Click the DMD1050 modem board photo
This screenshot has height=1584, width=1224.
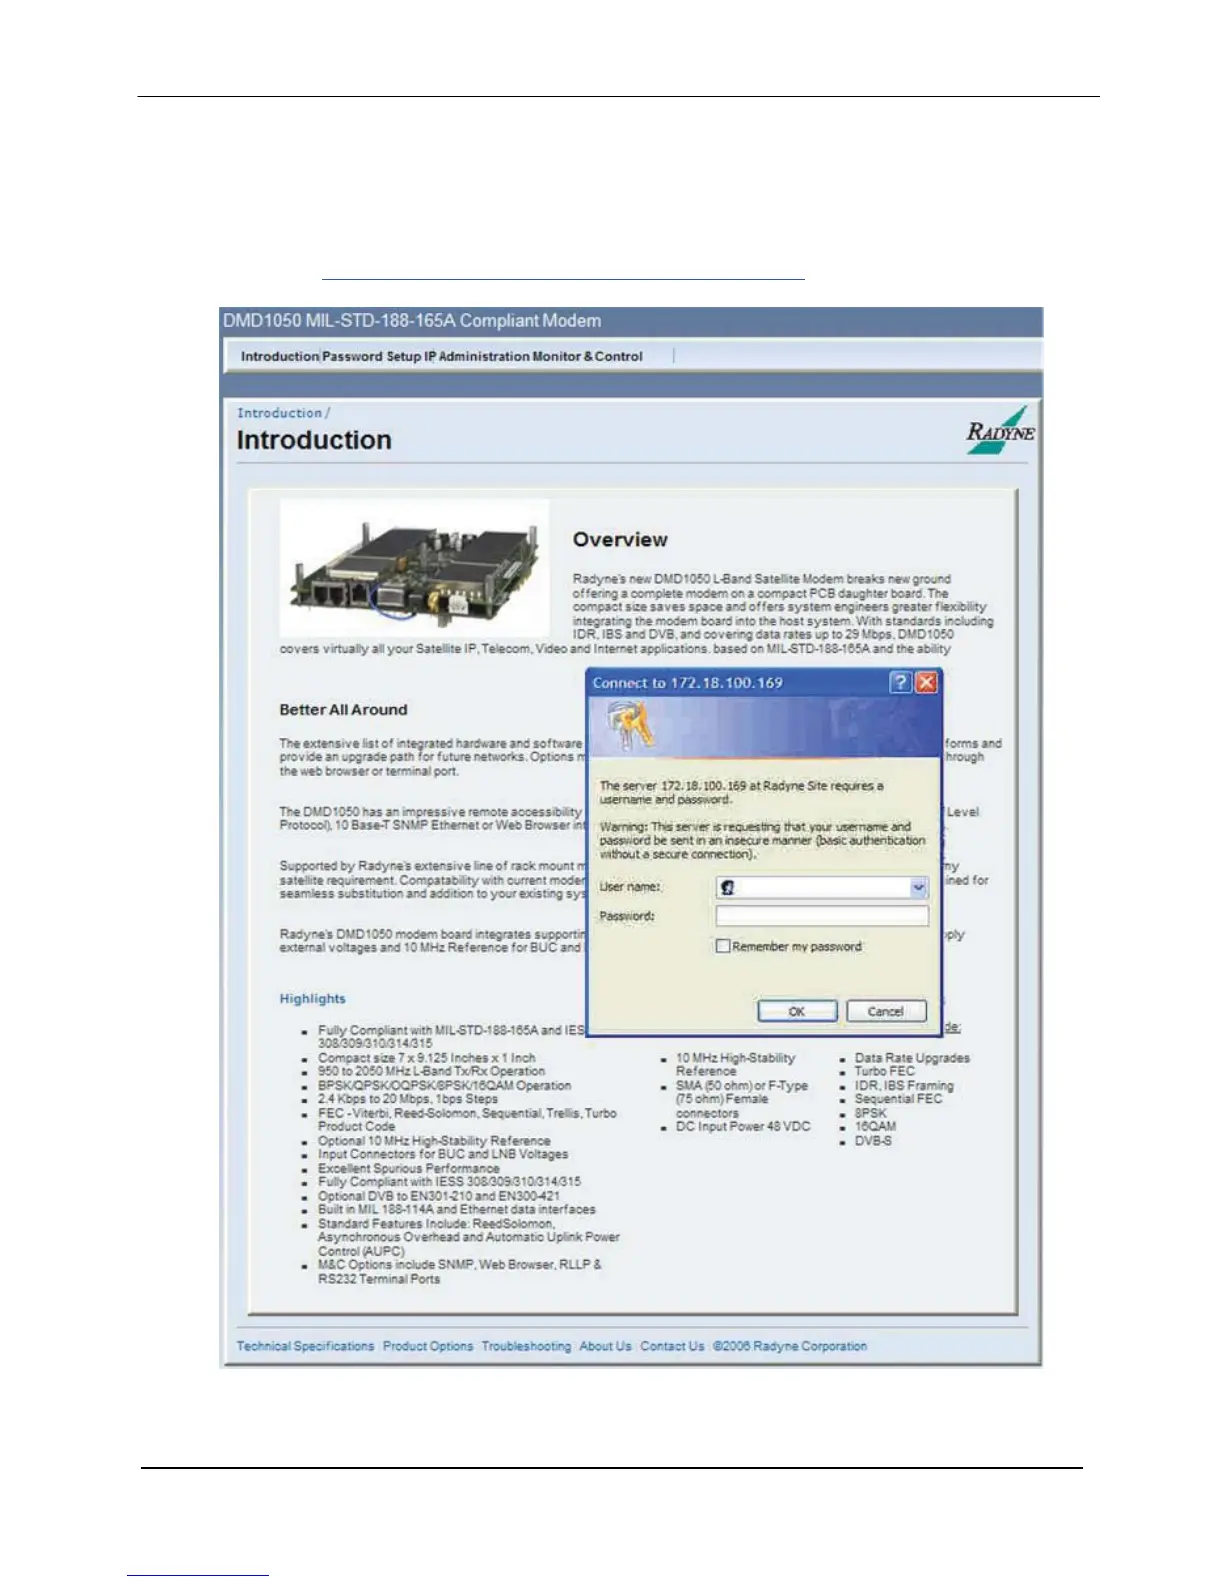point(415,568)
